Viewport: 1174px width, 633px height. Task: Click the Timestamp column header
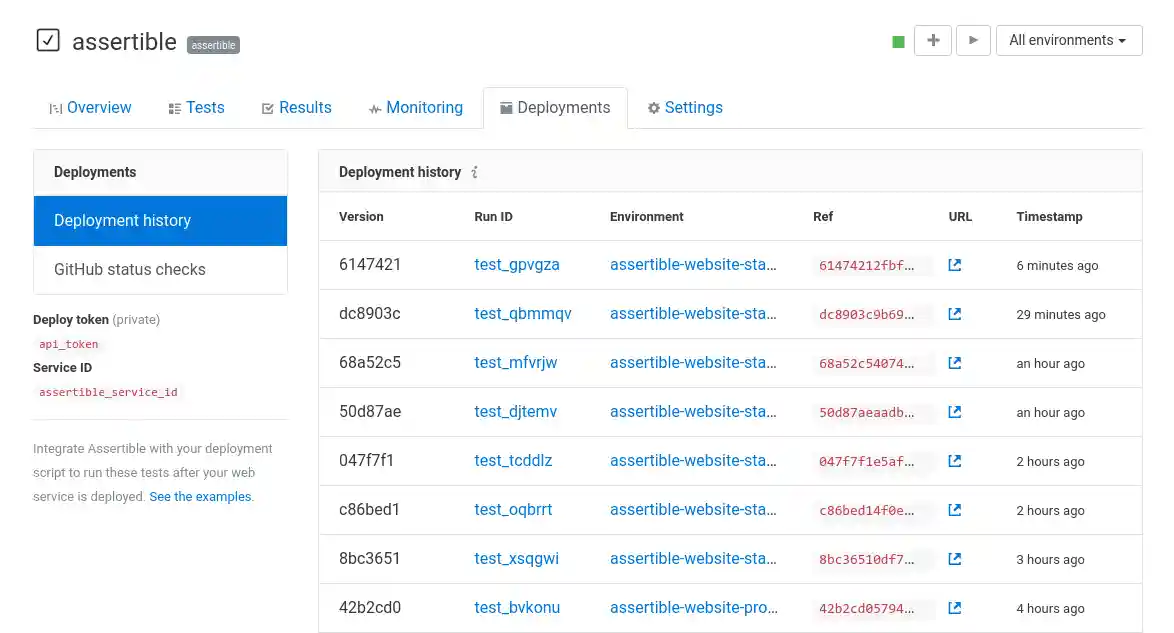(1049, 216)
